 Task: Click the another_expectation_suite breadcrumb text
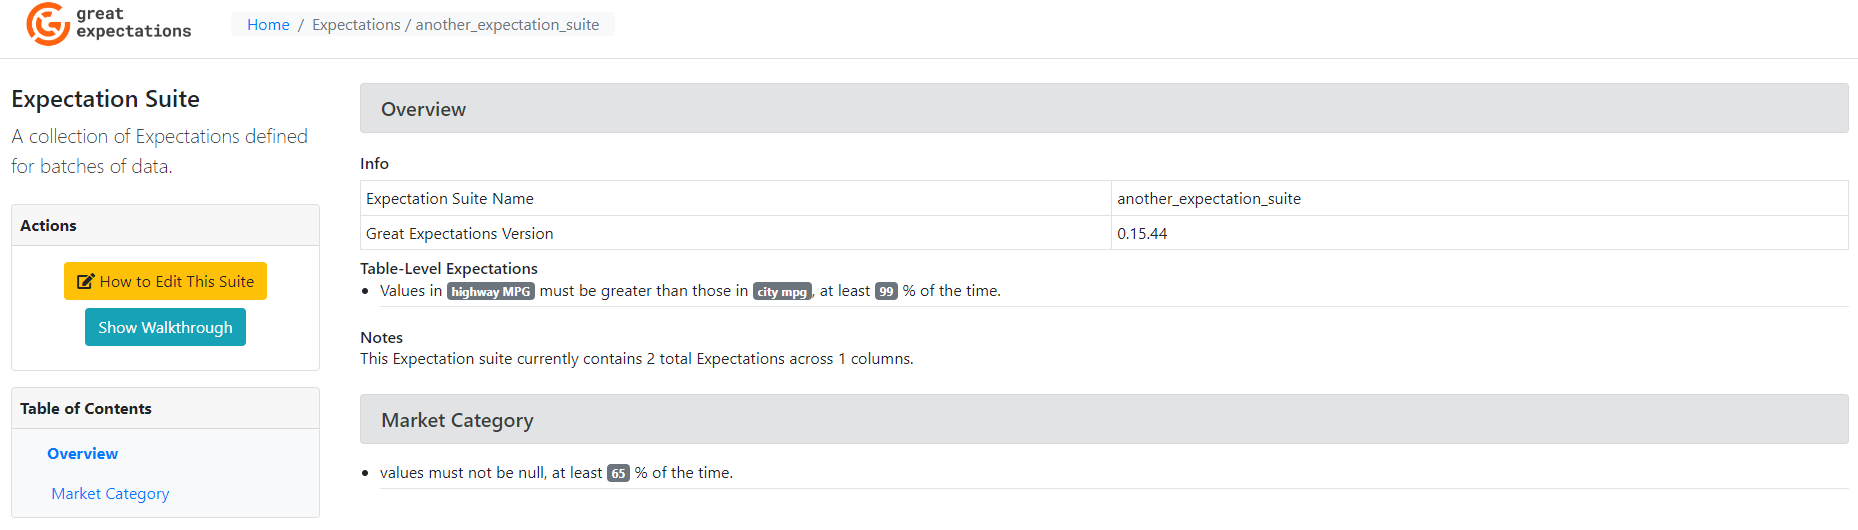pos(507,25)
